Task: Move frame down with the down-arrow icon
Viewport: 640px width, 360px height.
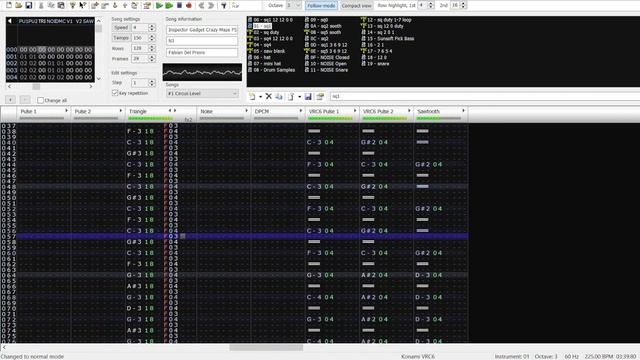Action: (115, 5)
